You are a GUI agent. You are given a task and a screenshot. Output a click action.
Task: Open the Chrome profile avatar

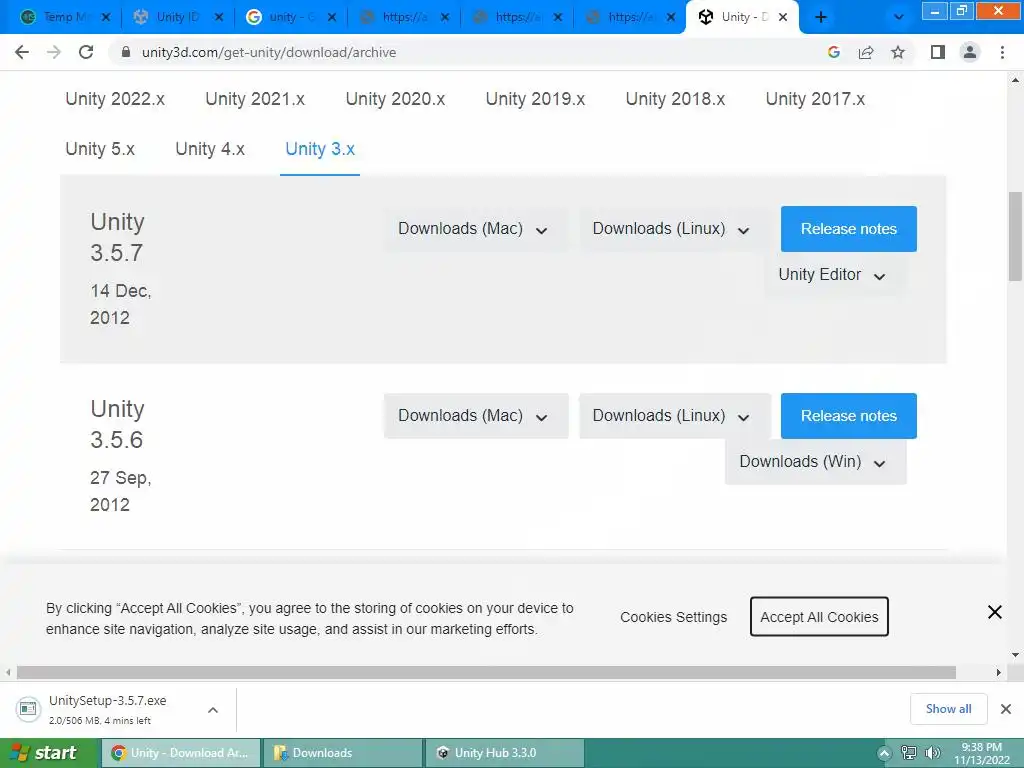point(970,52)
